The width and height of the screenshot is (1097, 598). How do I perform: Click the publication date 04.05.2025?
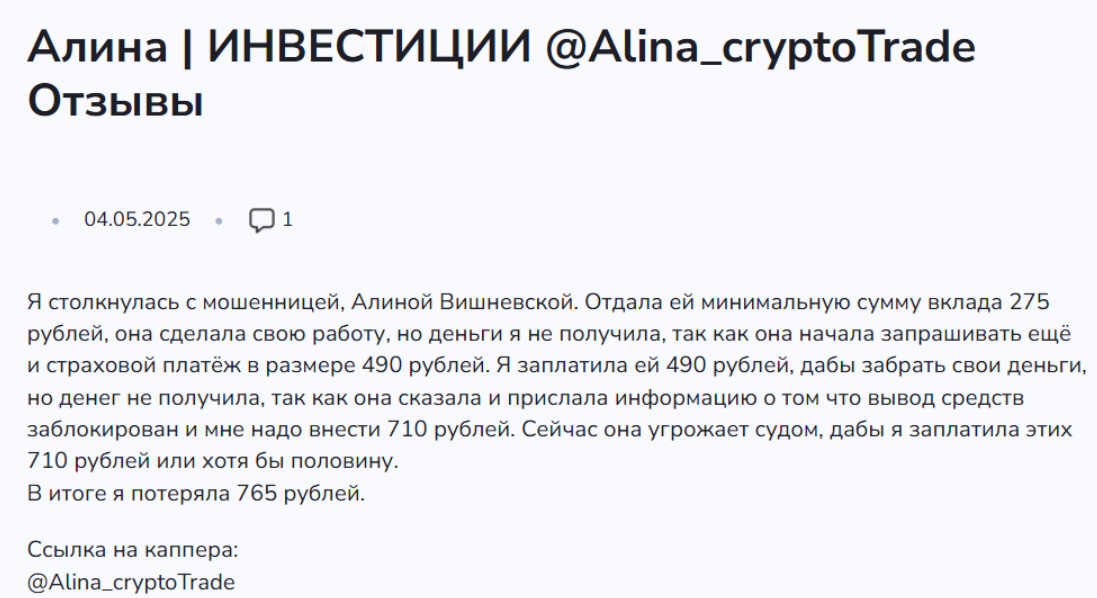click(x=137, y=220)
